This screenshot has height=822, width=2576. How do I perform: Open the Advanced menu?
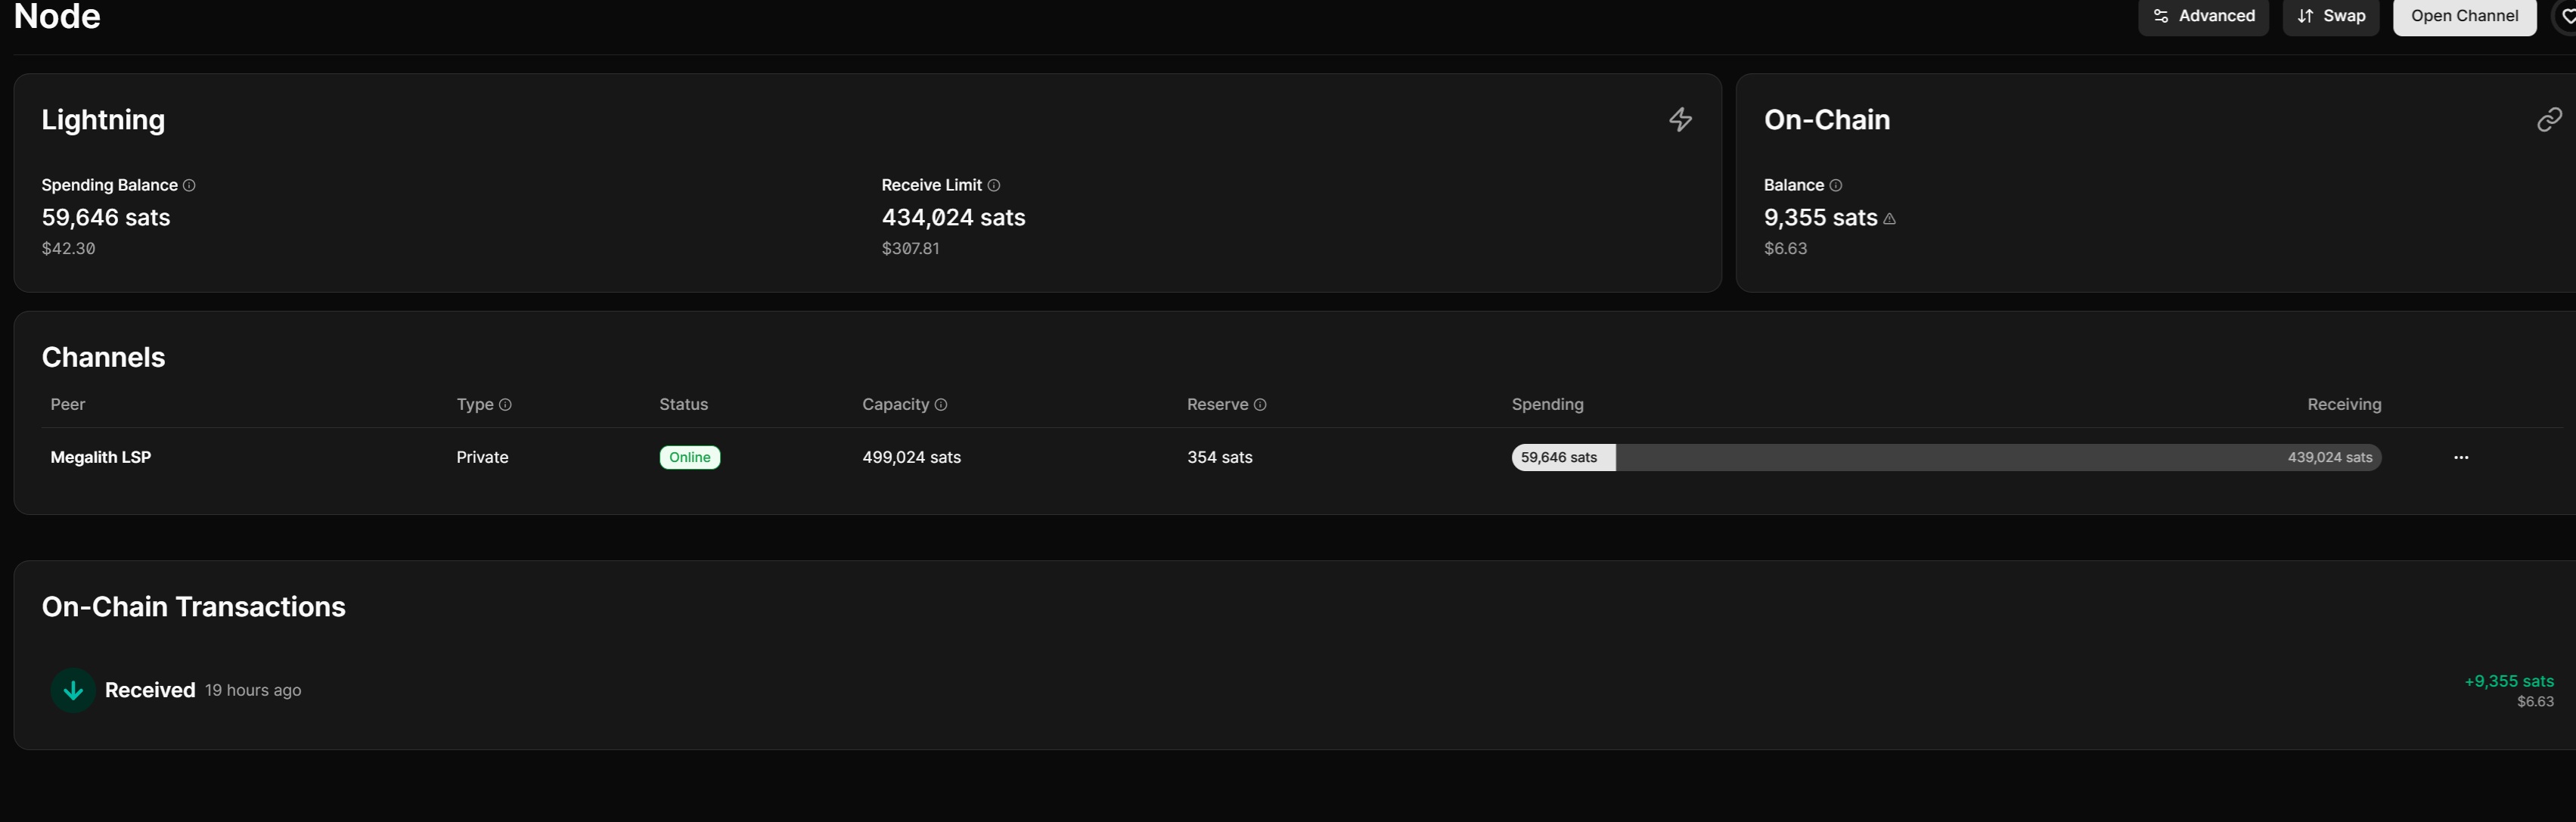point(2202,16)
